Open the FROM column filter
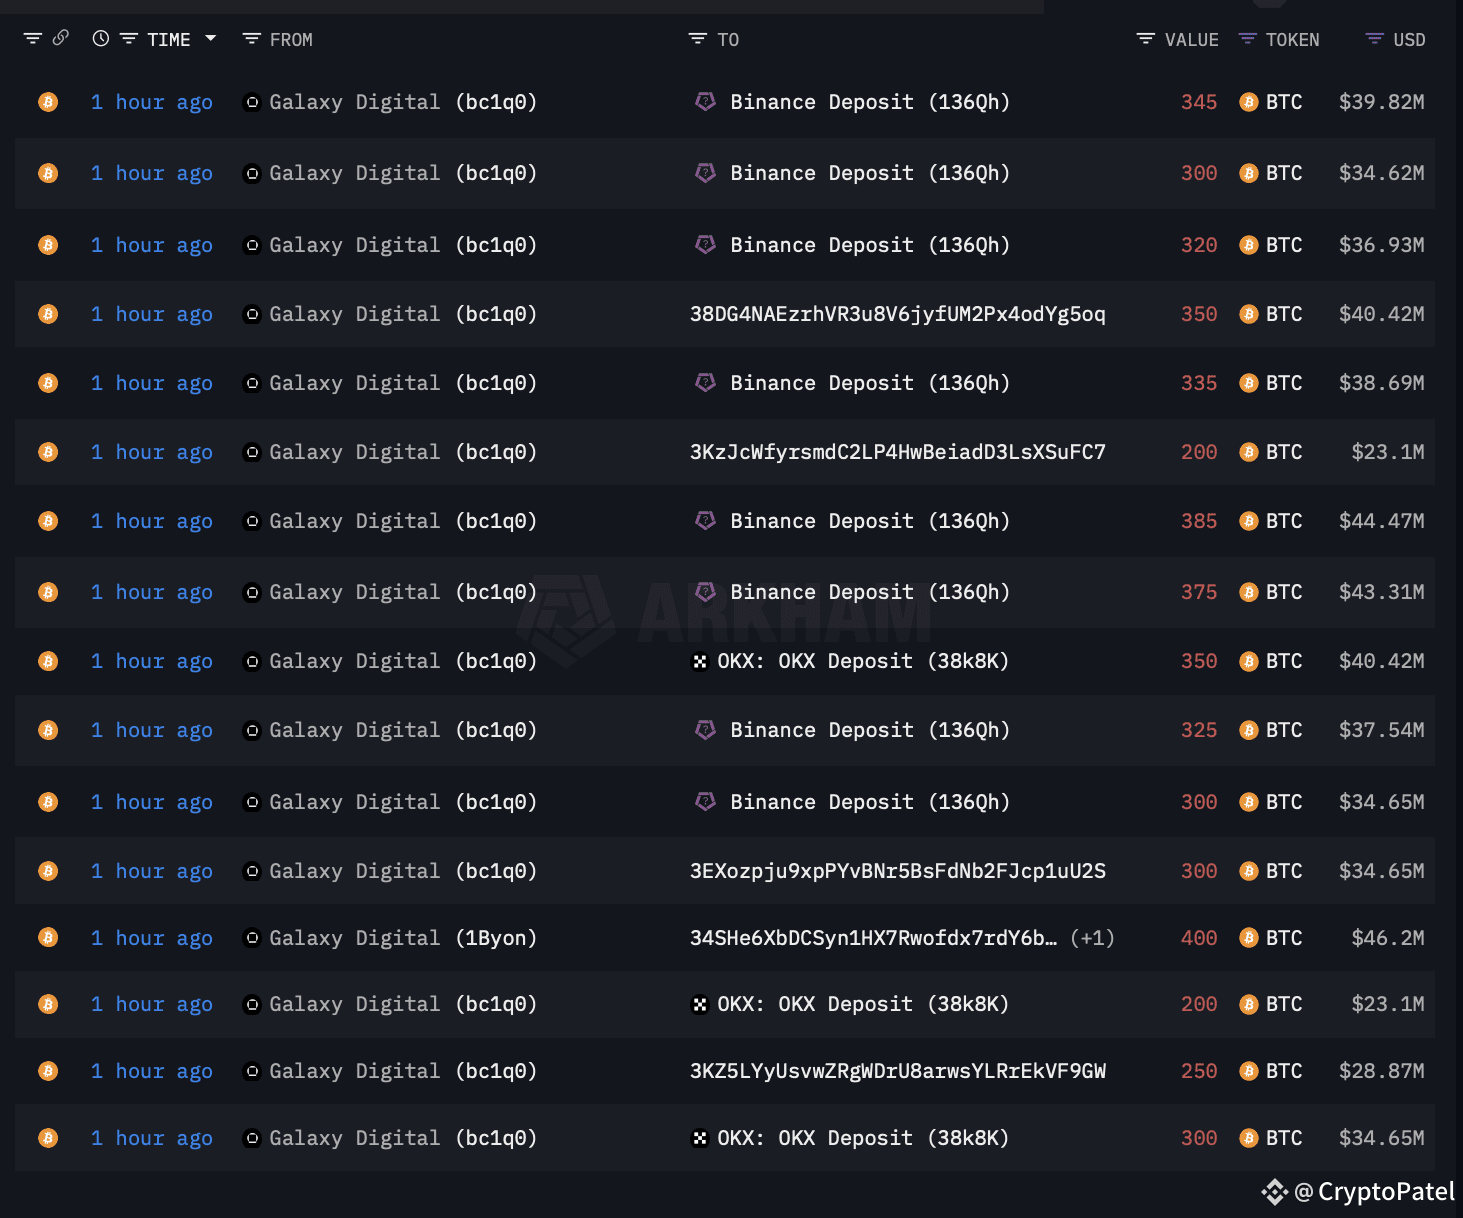 (x=252, y=39)
